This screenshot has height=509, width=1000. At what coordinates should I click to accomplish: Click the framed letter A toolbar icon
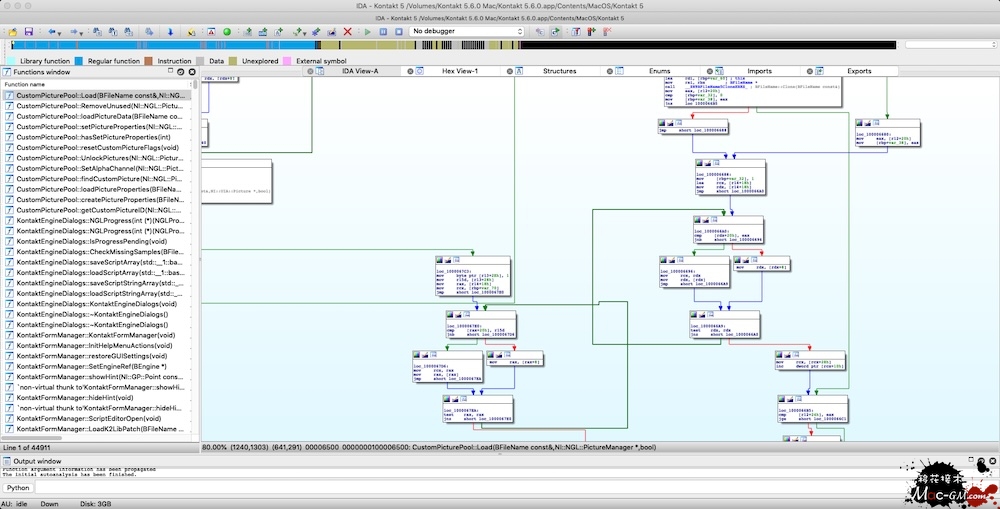211,31
